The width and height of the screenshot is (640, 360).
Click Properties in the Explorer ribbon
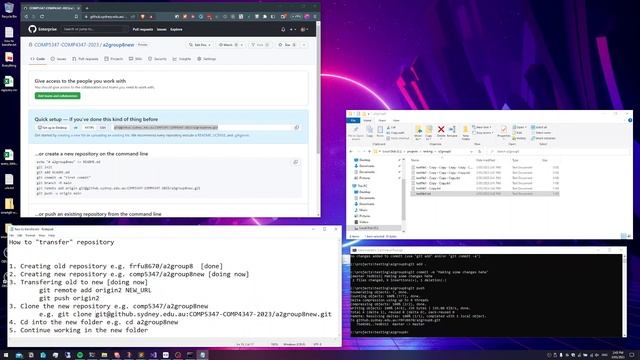click(x=504, y=132)
